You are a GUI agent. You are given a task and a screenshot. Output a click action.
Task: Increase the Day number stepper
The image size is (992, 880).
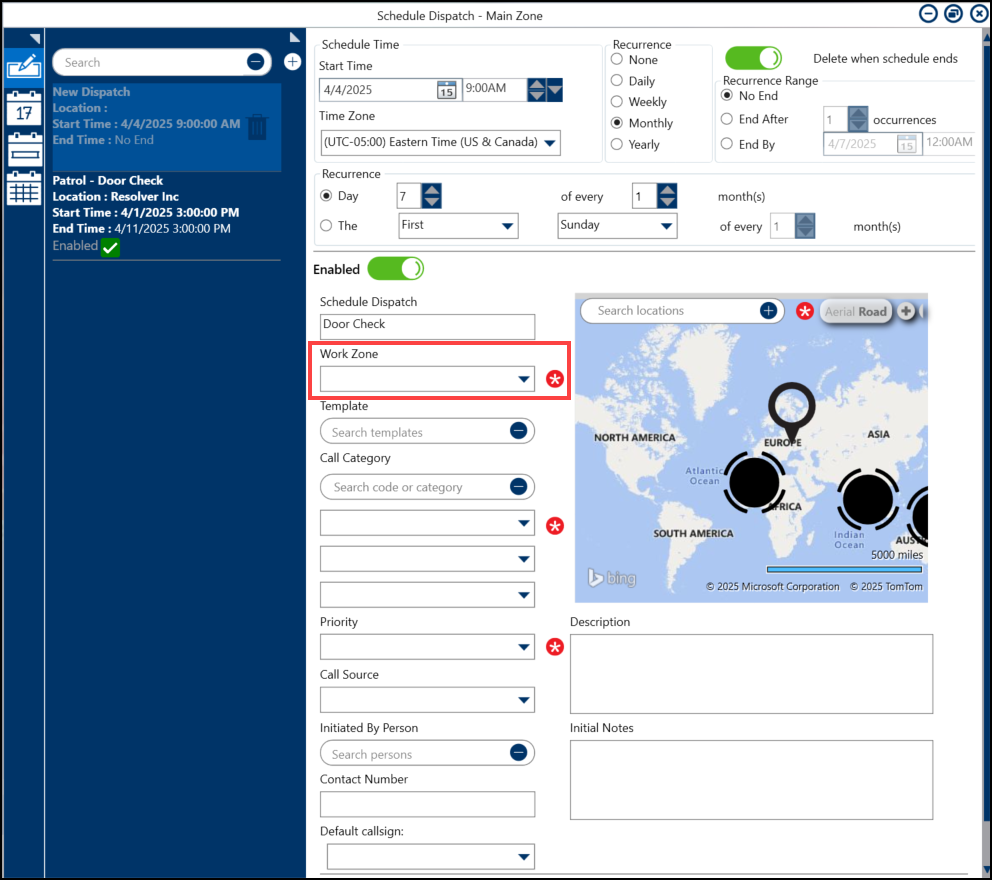(432, 190)
